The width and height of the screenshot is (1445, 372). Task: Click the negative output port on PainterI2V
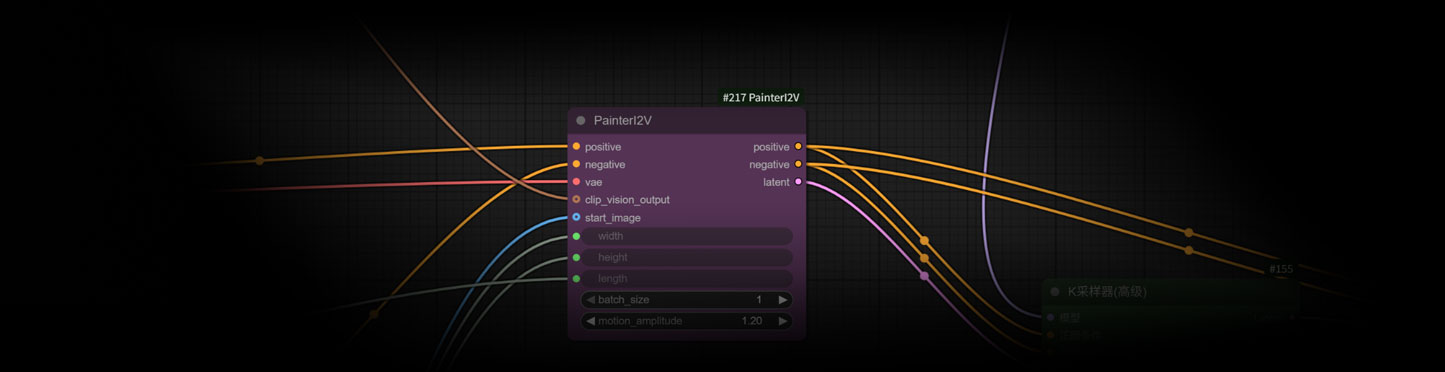pyautogui.click(x=798, y=164)
